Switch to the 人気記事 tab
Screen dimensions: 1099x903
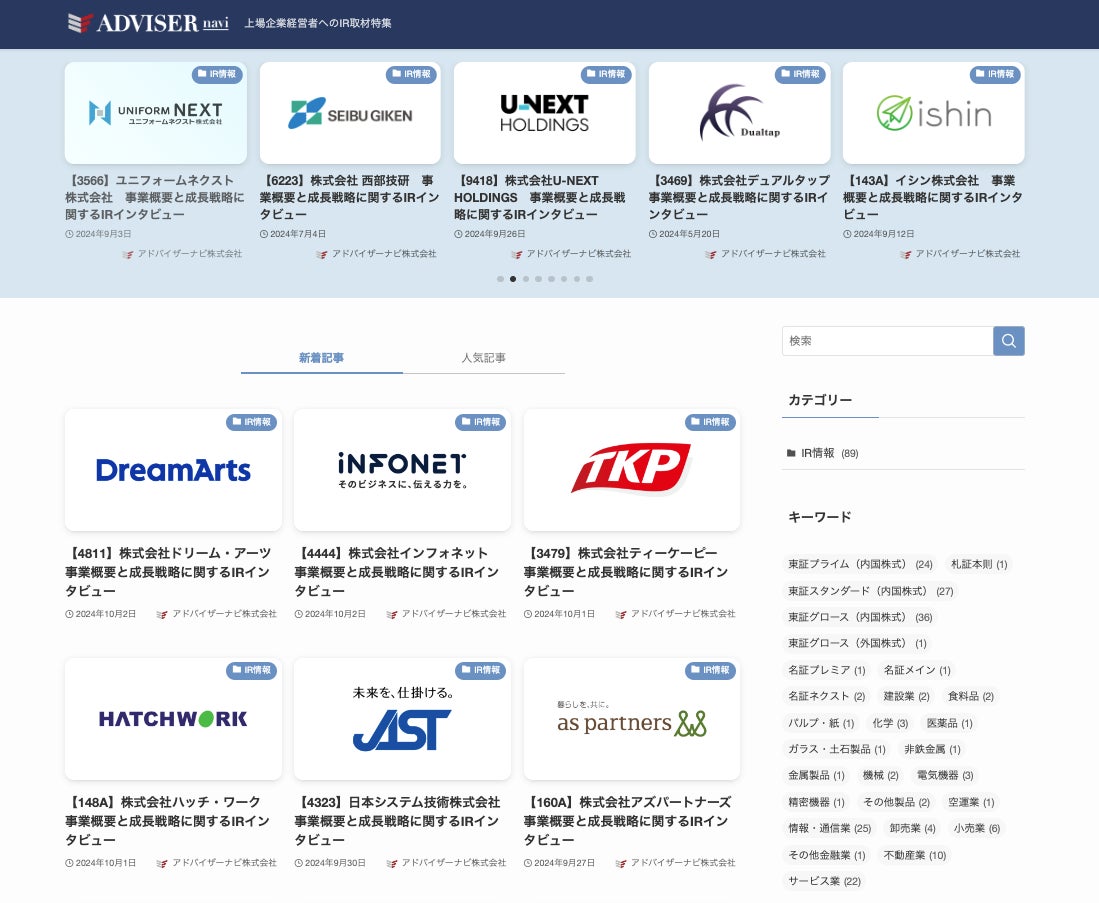pos(484,358)
